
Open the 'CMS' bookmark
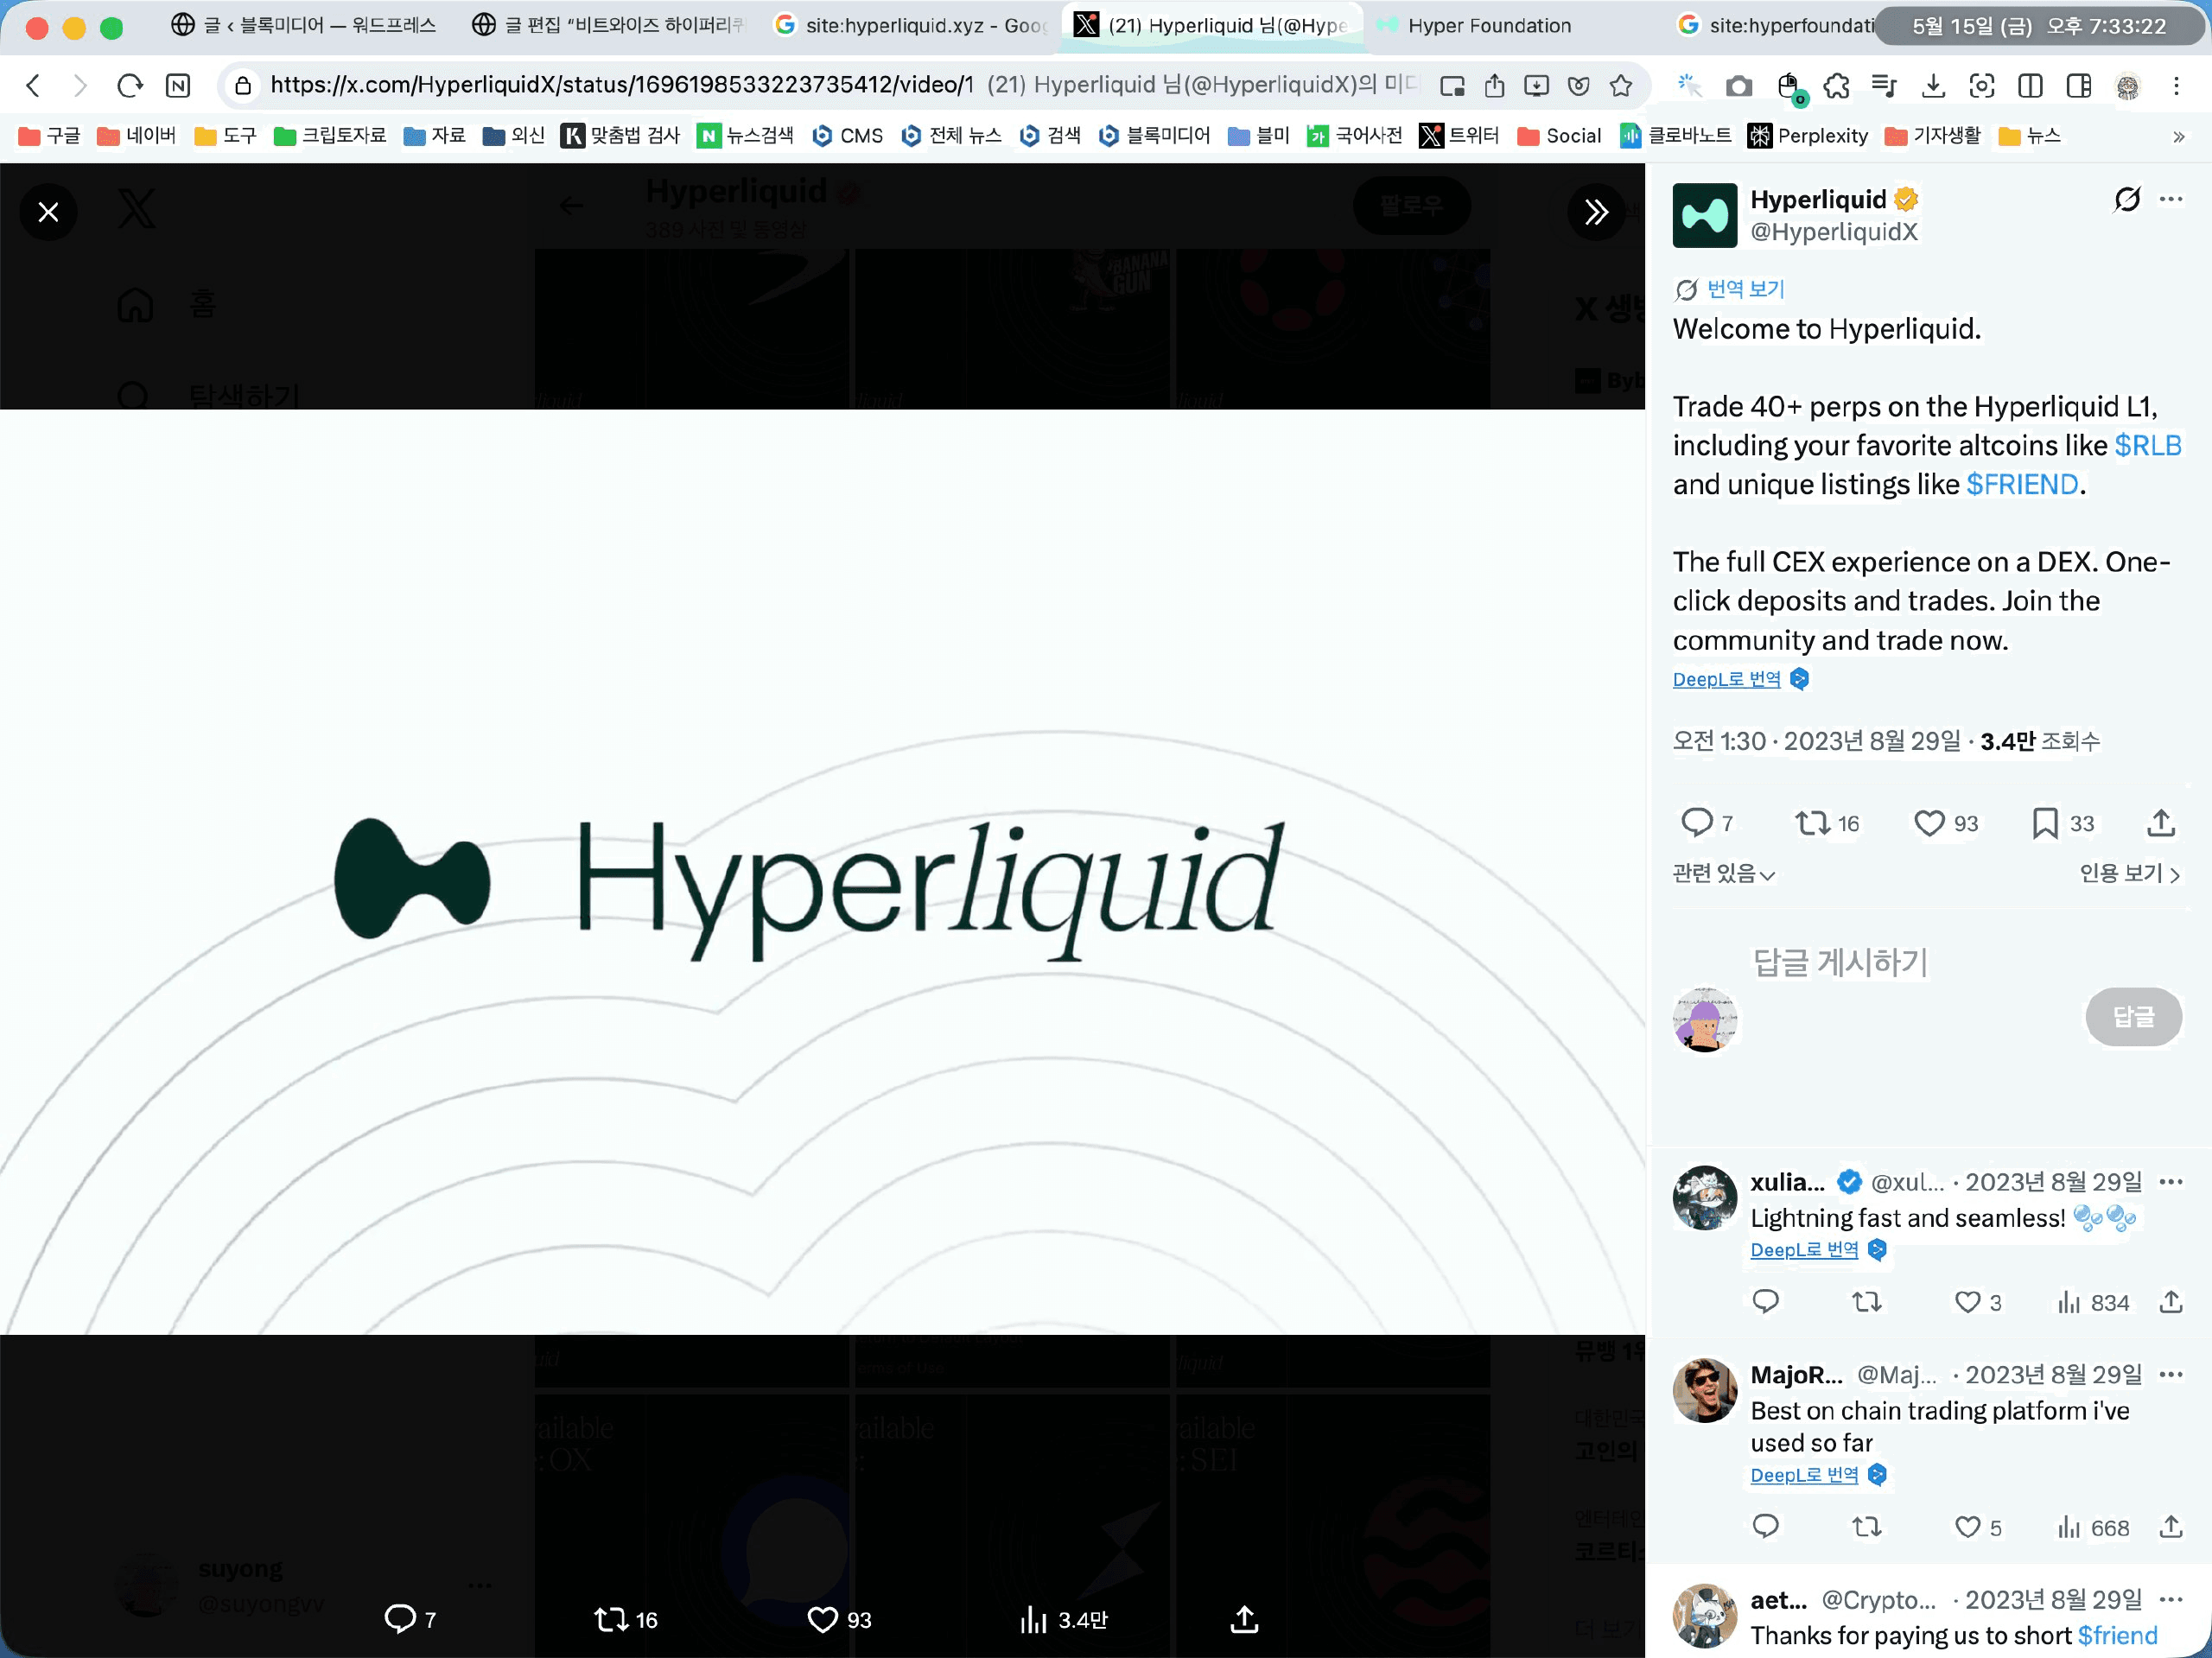[x=847, y=135]
